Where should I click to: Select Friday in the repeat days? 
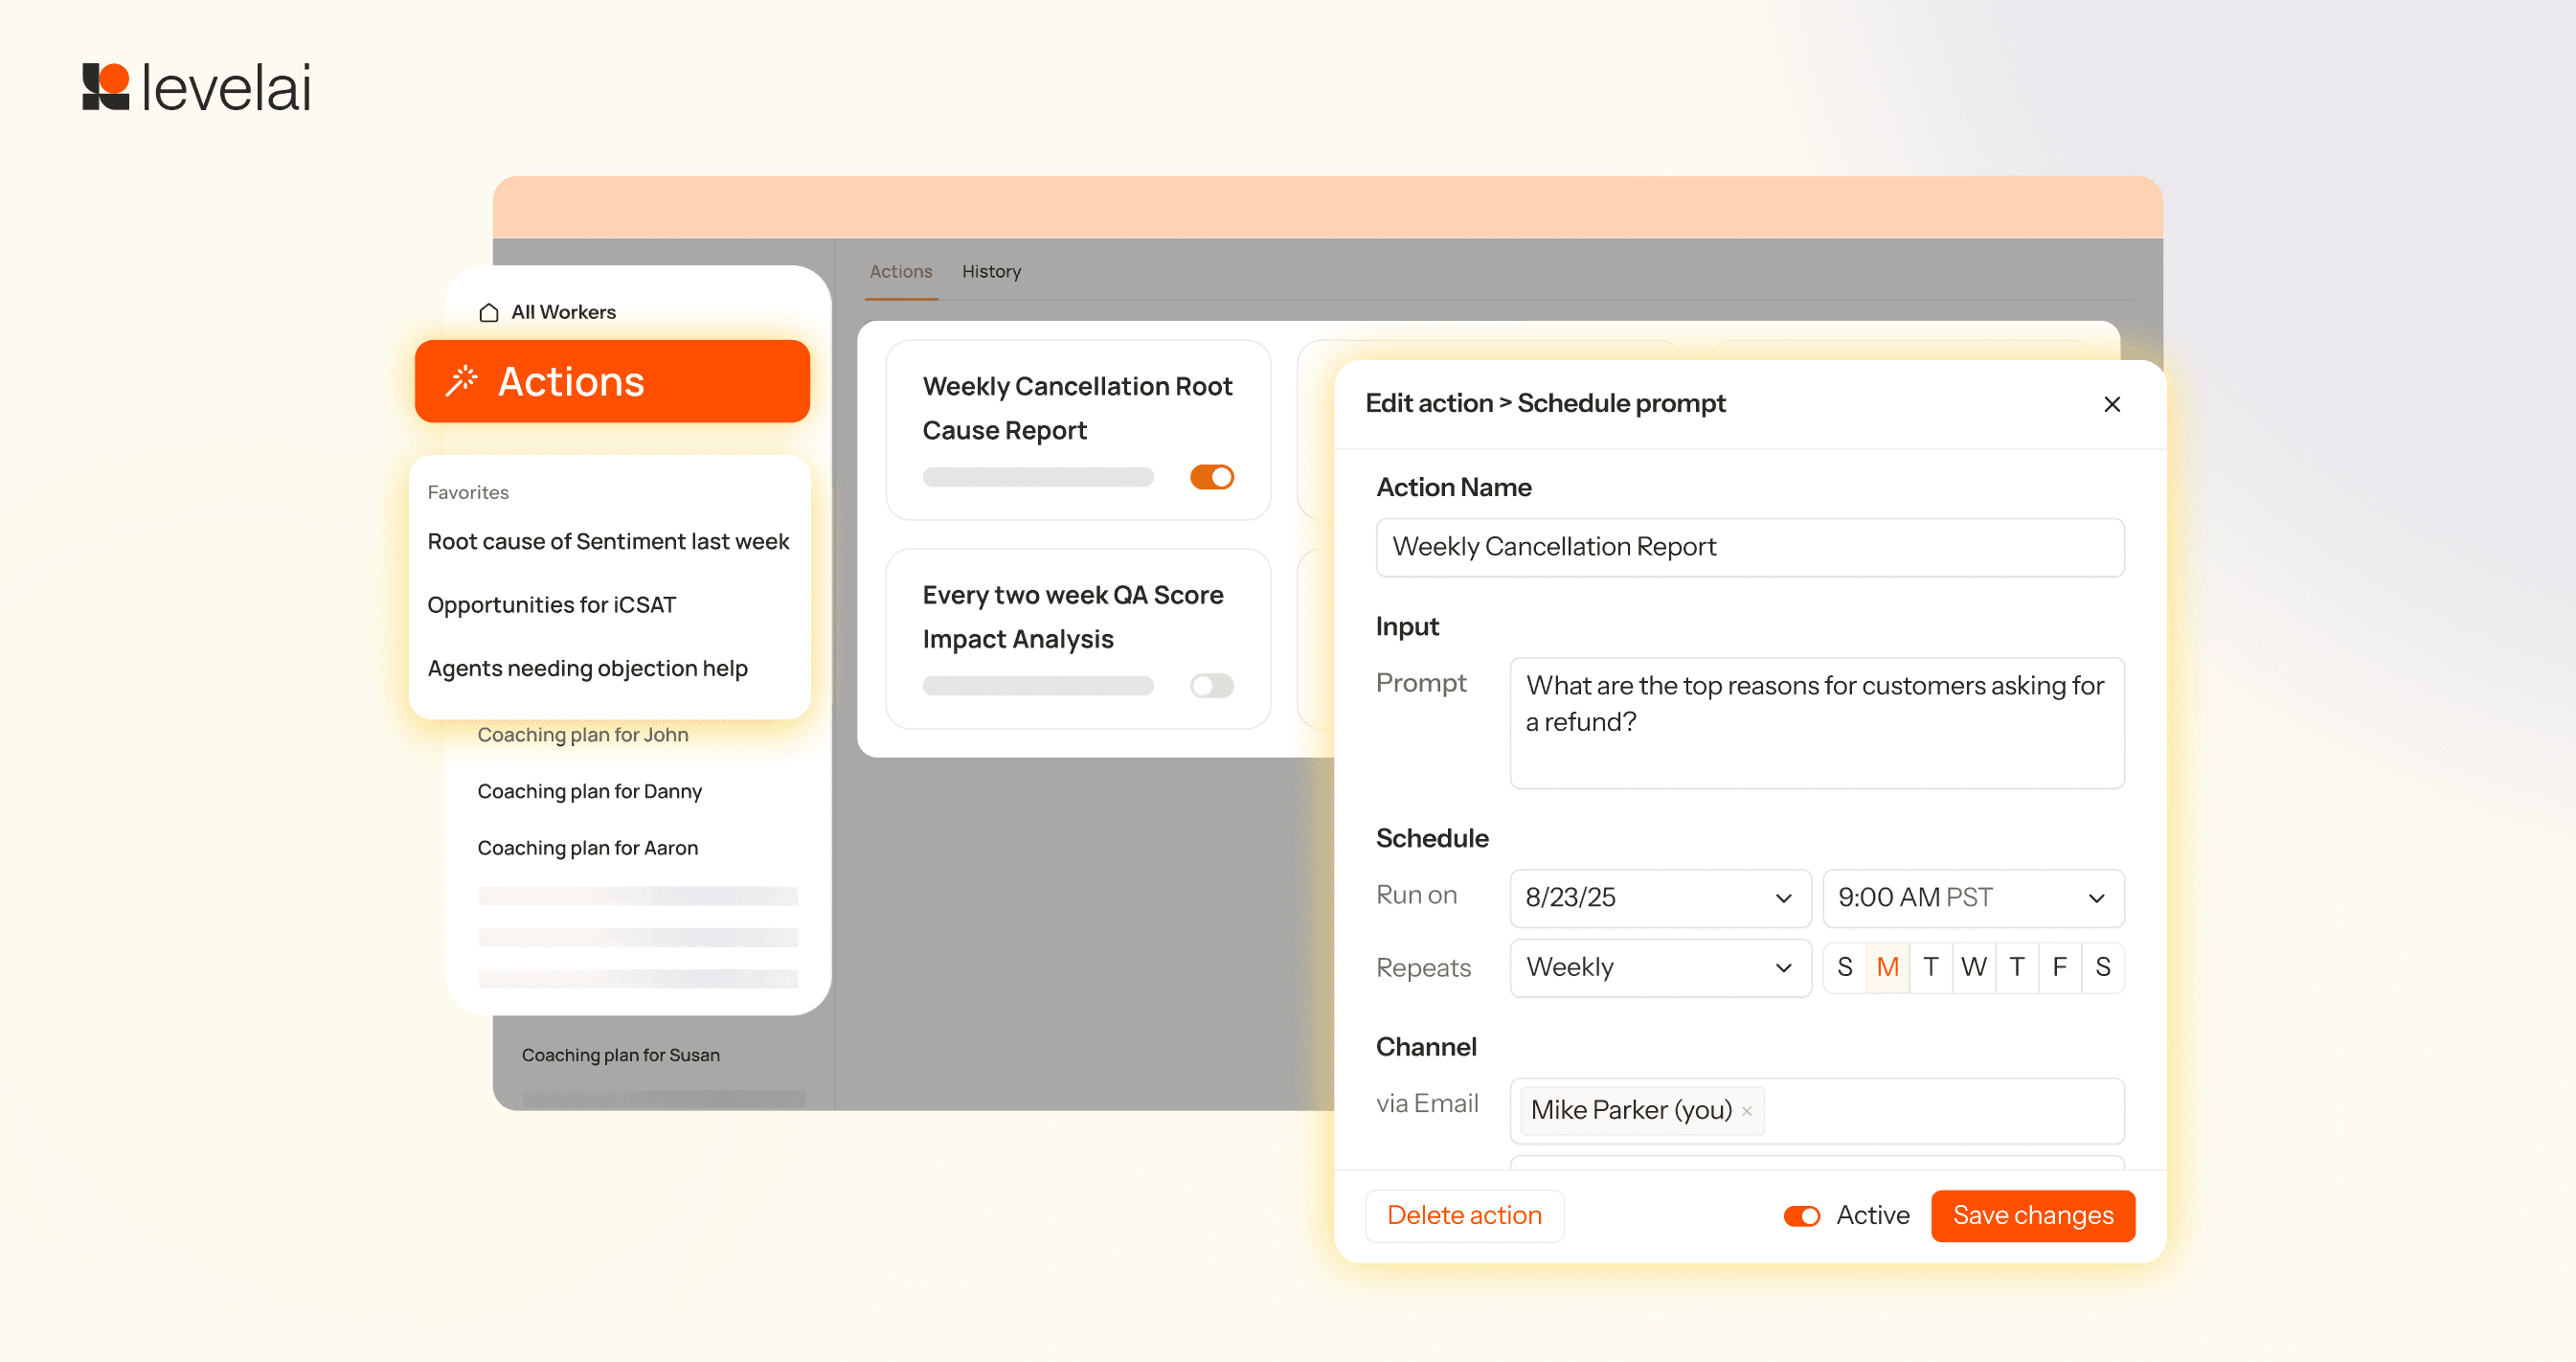2059,967
